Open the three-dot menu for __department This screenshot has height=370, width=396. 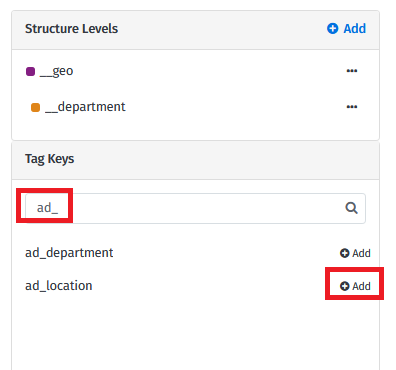352,107
